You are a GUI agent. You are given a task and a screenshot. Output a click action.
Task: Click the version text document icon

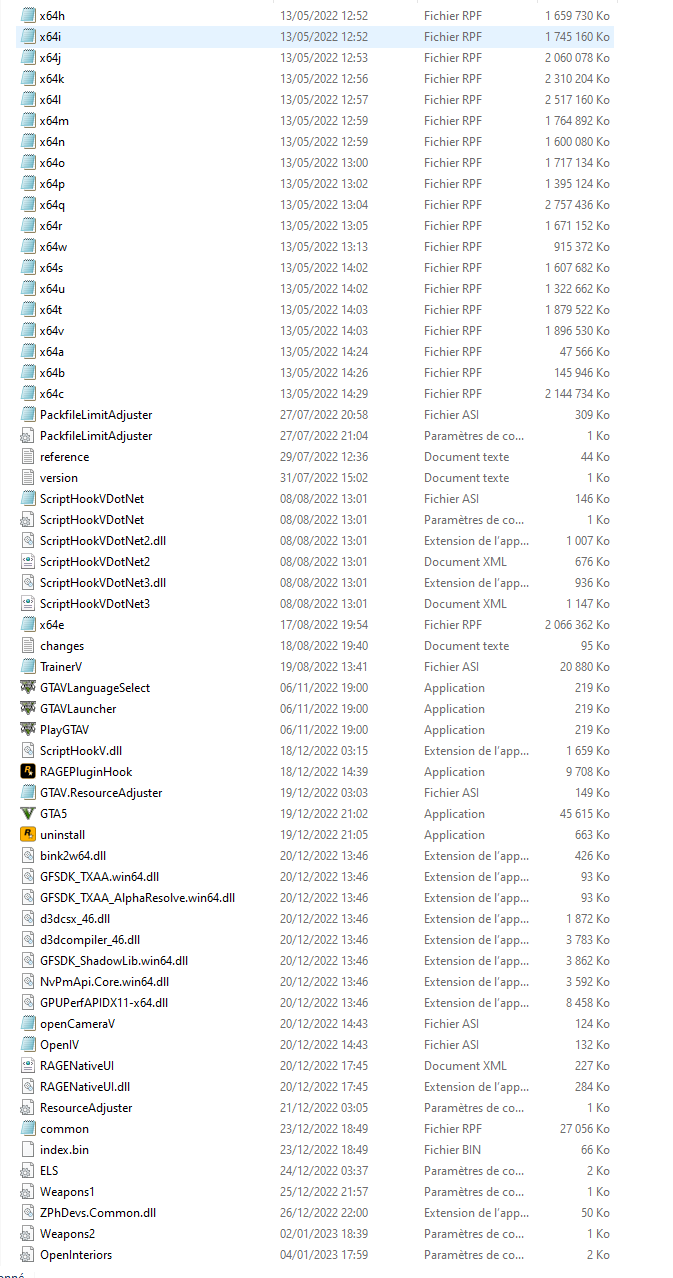click(28, 477)
